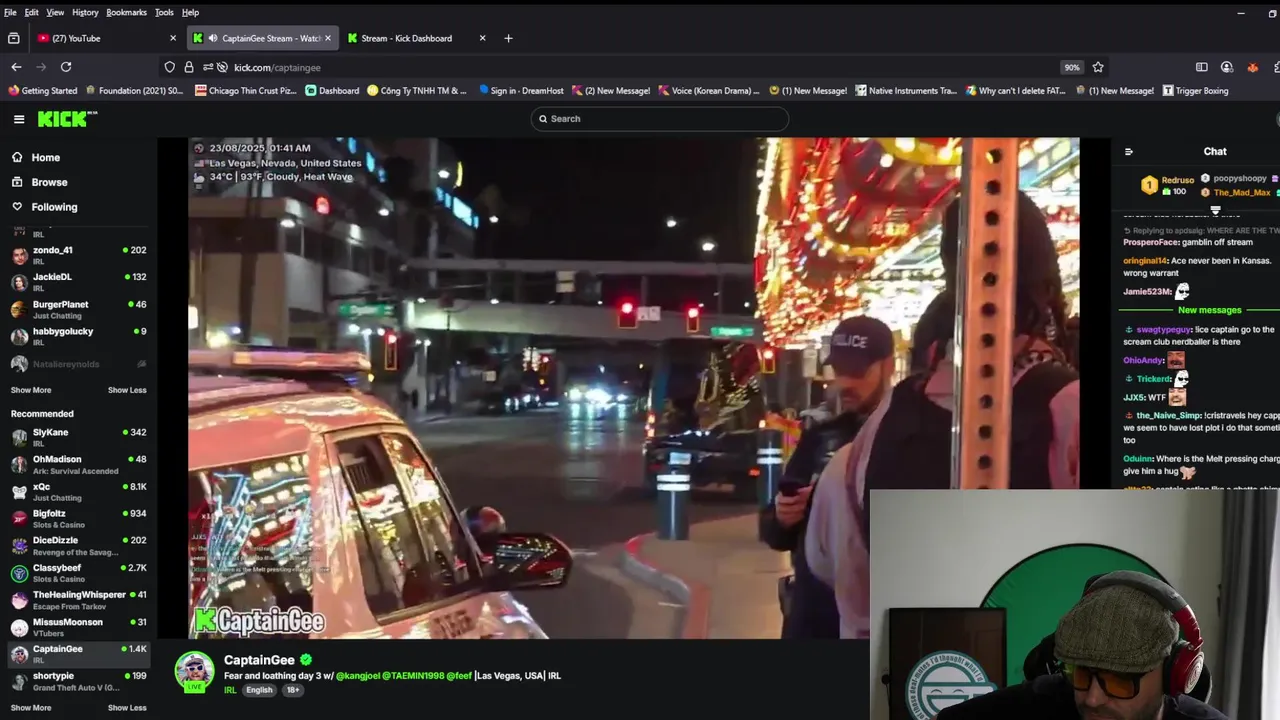Collapse chat panel icon beside Chat title

click(1129, 152)
